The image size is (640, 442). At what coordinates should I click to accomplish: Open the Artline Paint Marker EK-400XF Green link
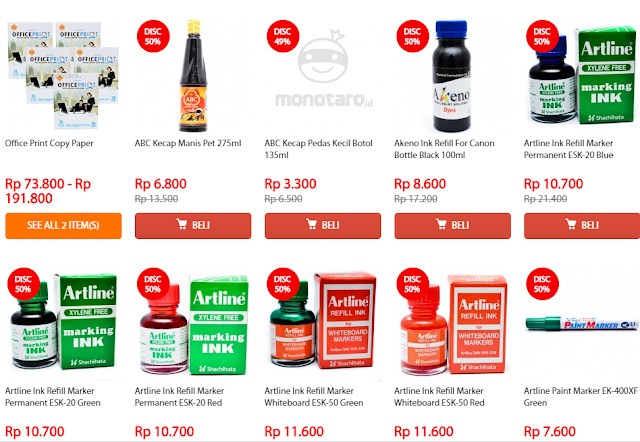click(580, 397)
